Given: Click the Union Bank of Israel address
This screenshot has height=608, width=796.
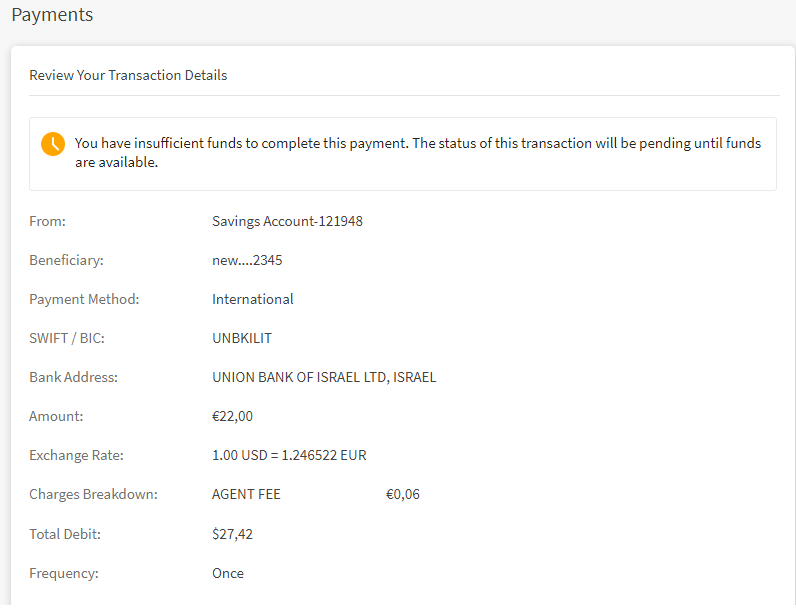Looking at the screenshot, I should [x=324, y=377].
